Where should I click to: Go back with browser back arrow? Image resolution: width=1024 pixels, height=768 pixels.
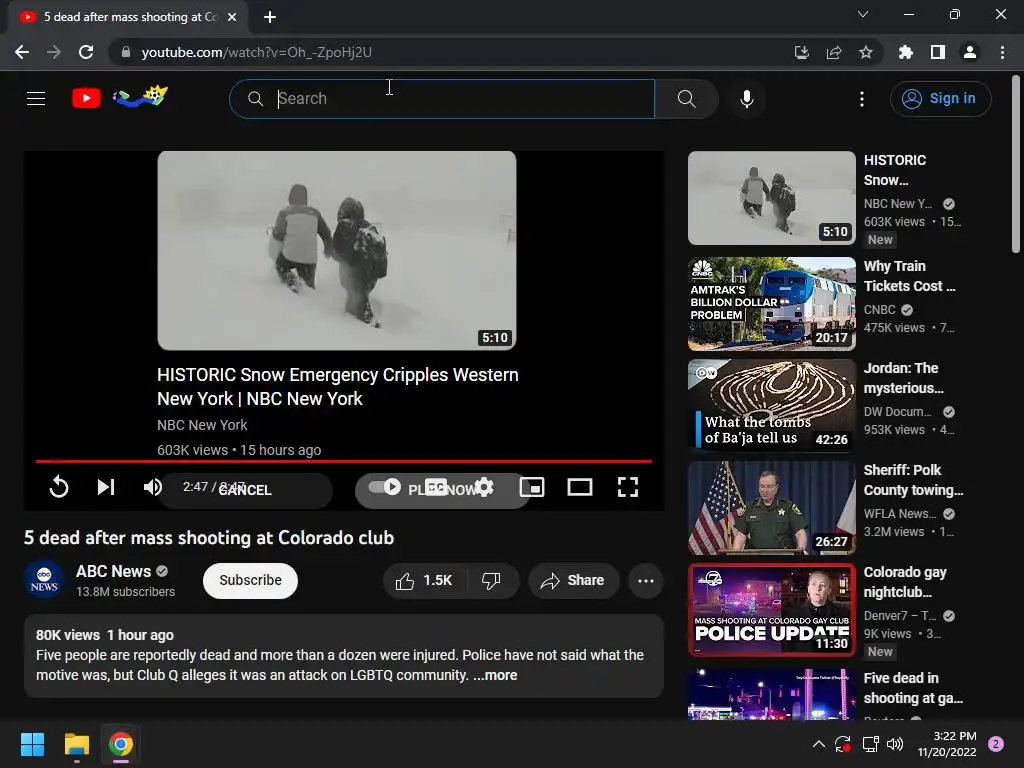22,52
